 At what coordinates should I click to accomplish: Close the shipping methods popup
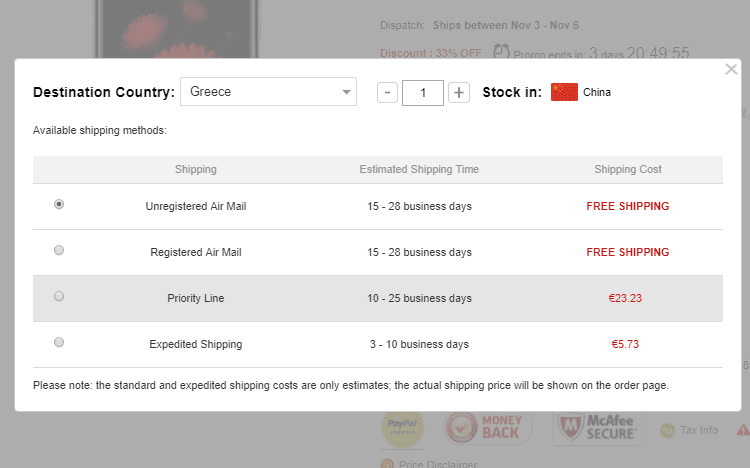pos(731,70)
